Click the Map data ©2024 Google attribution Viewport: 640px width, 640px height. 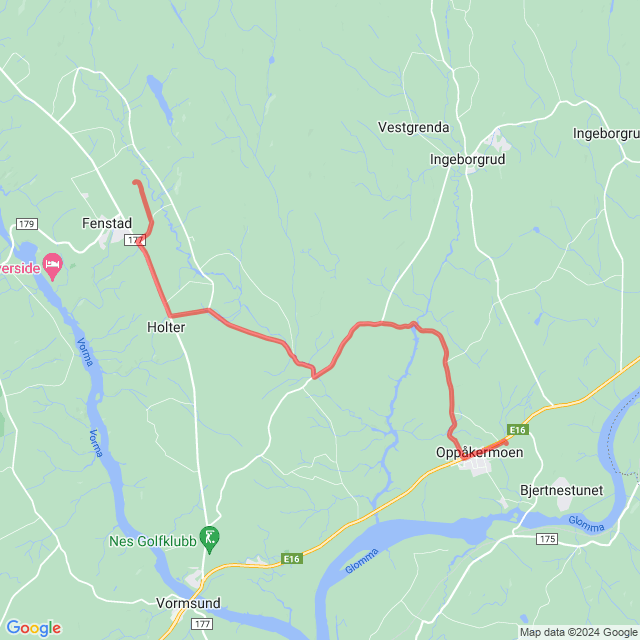578,632
